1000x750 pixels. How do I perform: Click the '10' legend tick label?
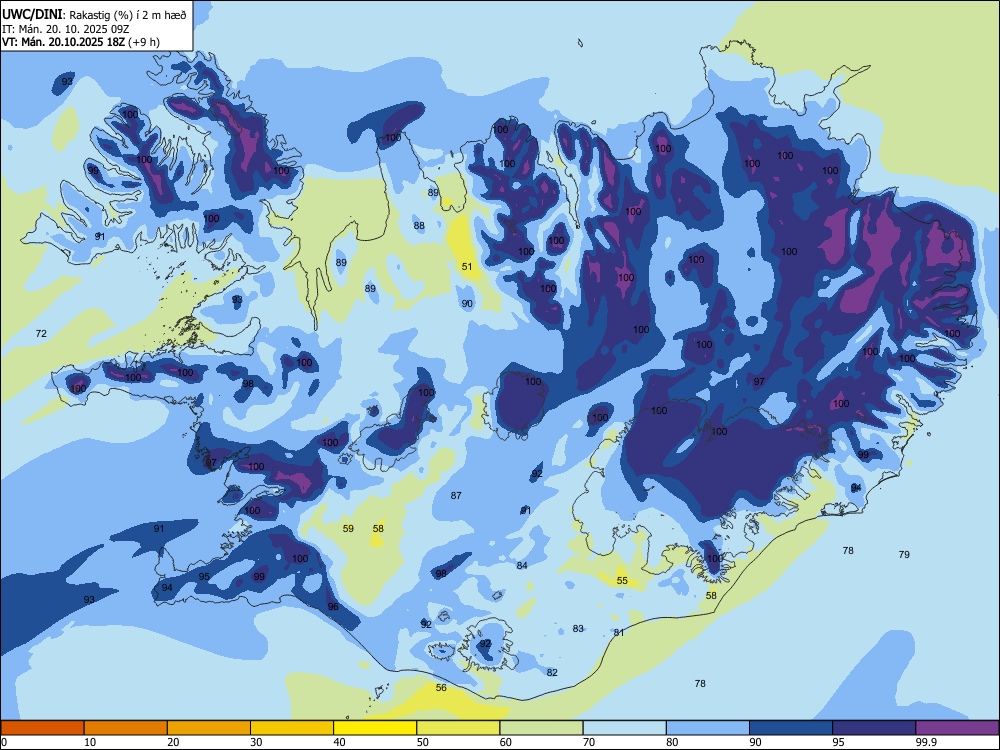(91, 742)
